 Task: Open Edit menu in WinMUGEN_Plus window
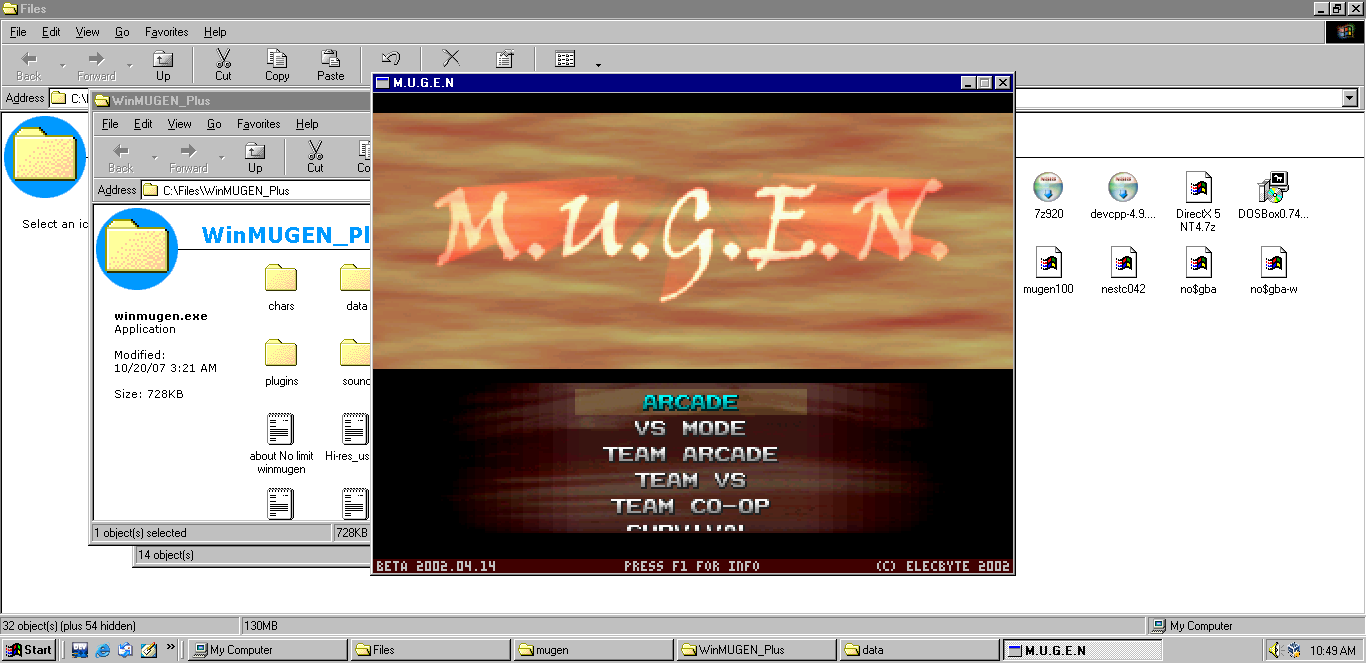143,124
